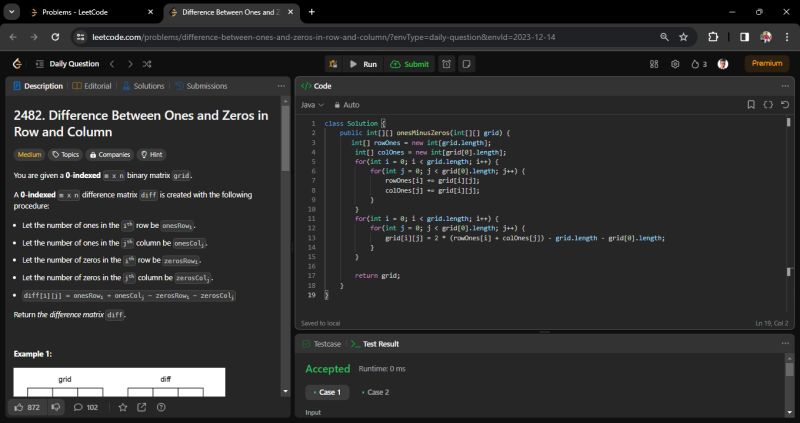Image resolution: width=800 pixels, height=423 pixels.
Task: Open the 102 comments
Action: point(86,407)
